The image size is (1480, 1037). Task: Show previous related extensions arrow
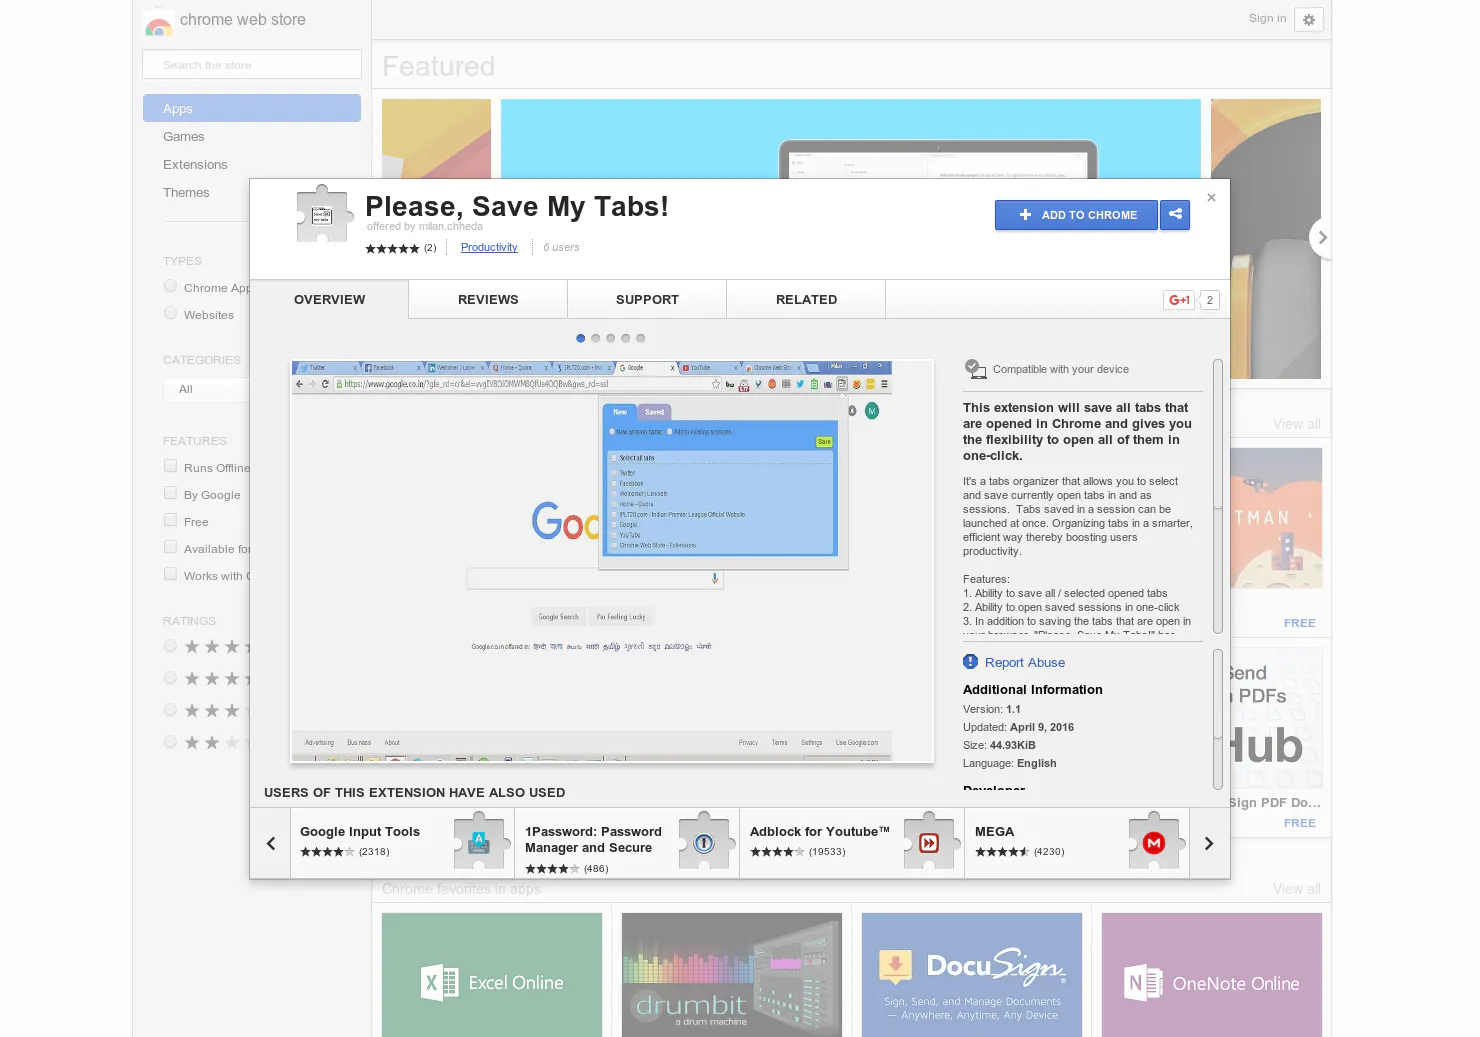[271, 843]
